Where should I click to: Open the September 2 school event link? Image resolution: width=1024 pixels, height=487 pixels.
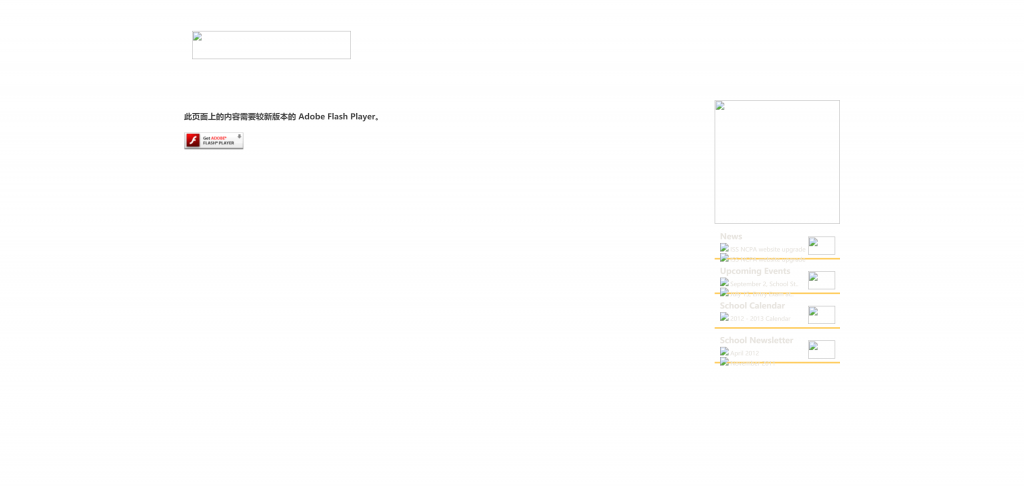coord(764,284)
